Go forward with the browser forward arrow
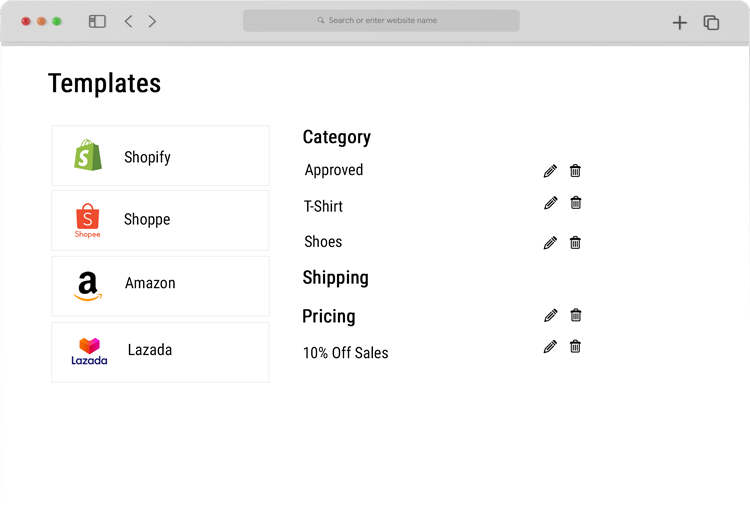750x509 pixels. (152, 21)
